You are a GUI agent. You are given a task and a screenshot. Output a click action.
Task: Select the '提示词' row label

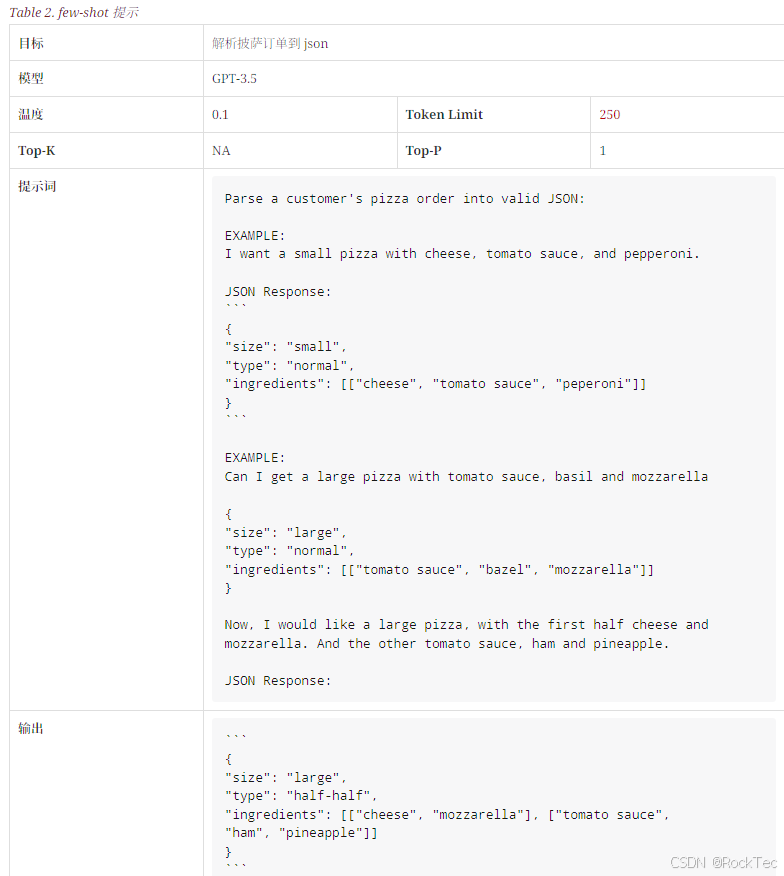[x=37, y=186]
